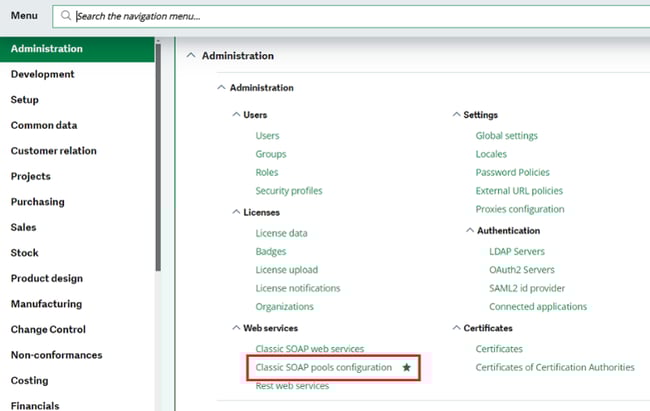This screenshot has height=411, width=650.
Task: Collapse the Users group
Action: pos(235,115)
